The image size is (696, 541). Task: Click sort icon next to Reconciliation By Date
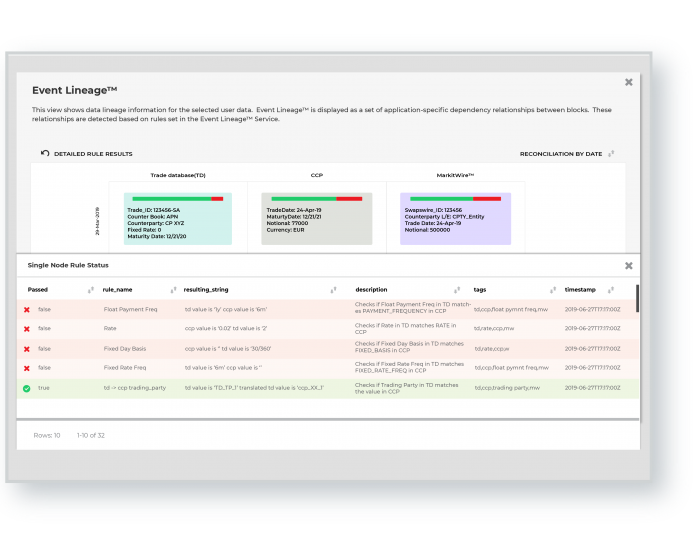611,154
